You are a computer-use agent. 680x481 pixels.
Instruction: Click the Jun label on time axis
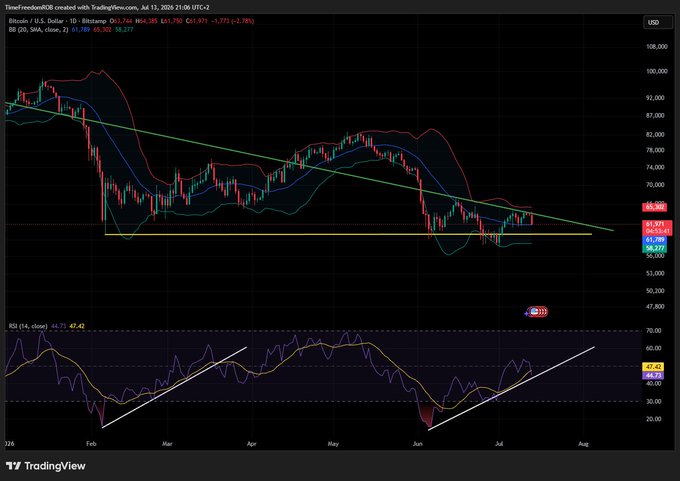[x=417, y=444]
